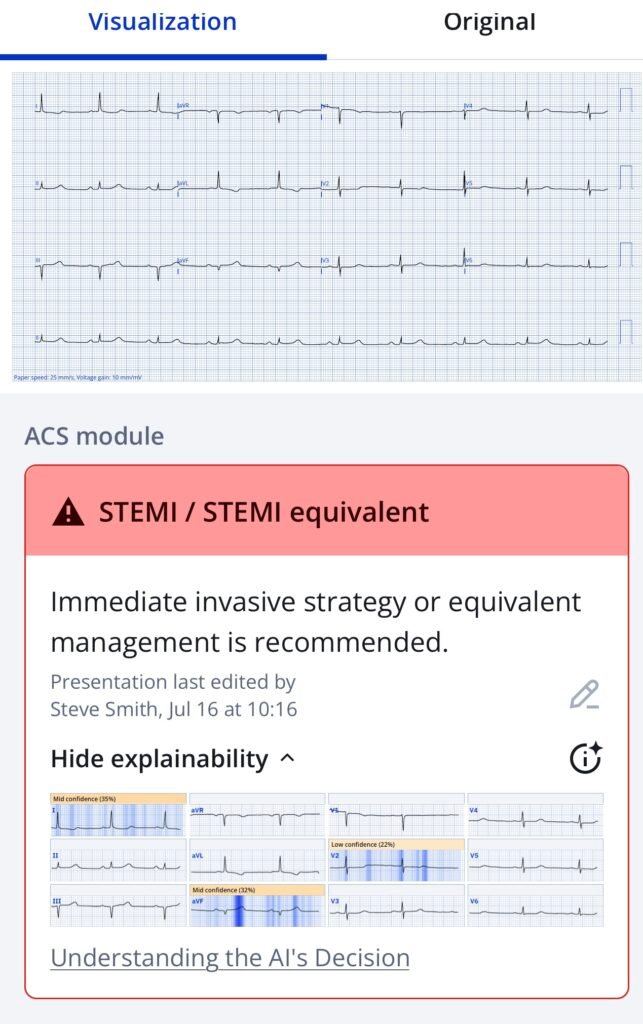The image size is (643, 1024).
Task: Click the AI info sparkle icon
Action: [x=585, y=759]
